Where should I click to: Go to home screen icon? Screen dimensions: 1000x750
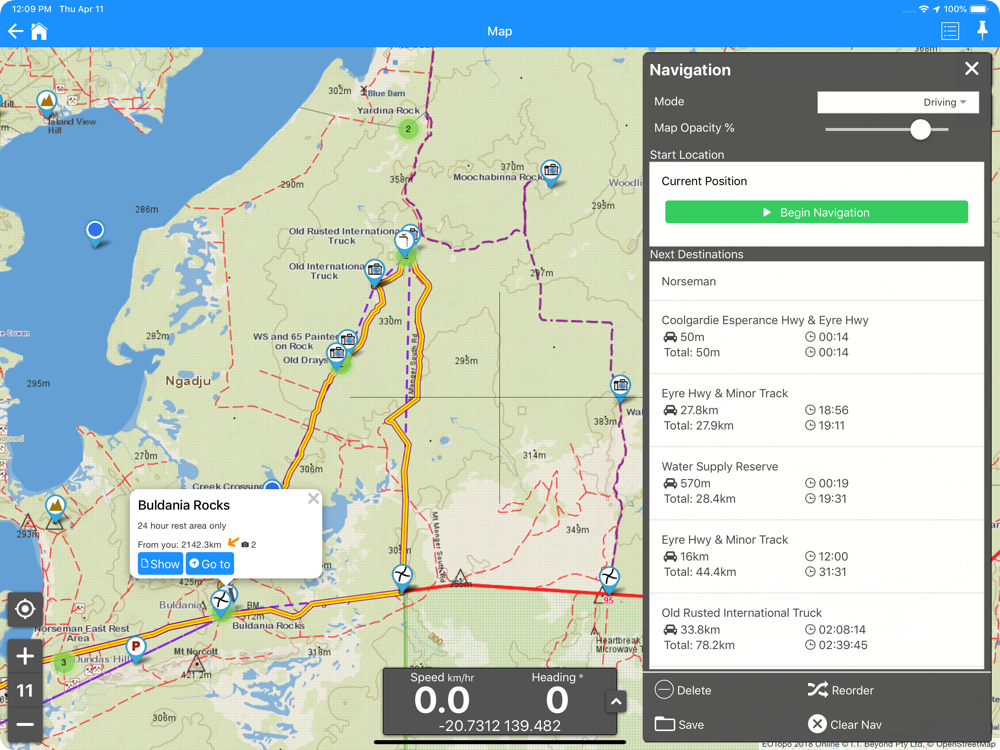click(x=39, y=32)
